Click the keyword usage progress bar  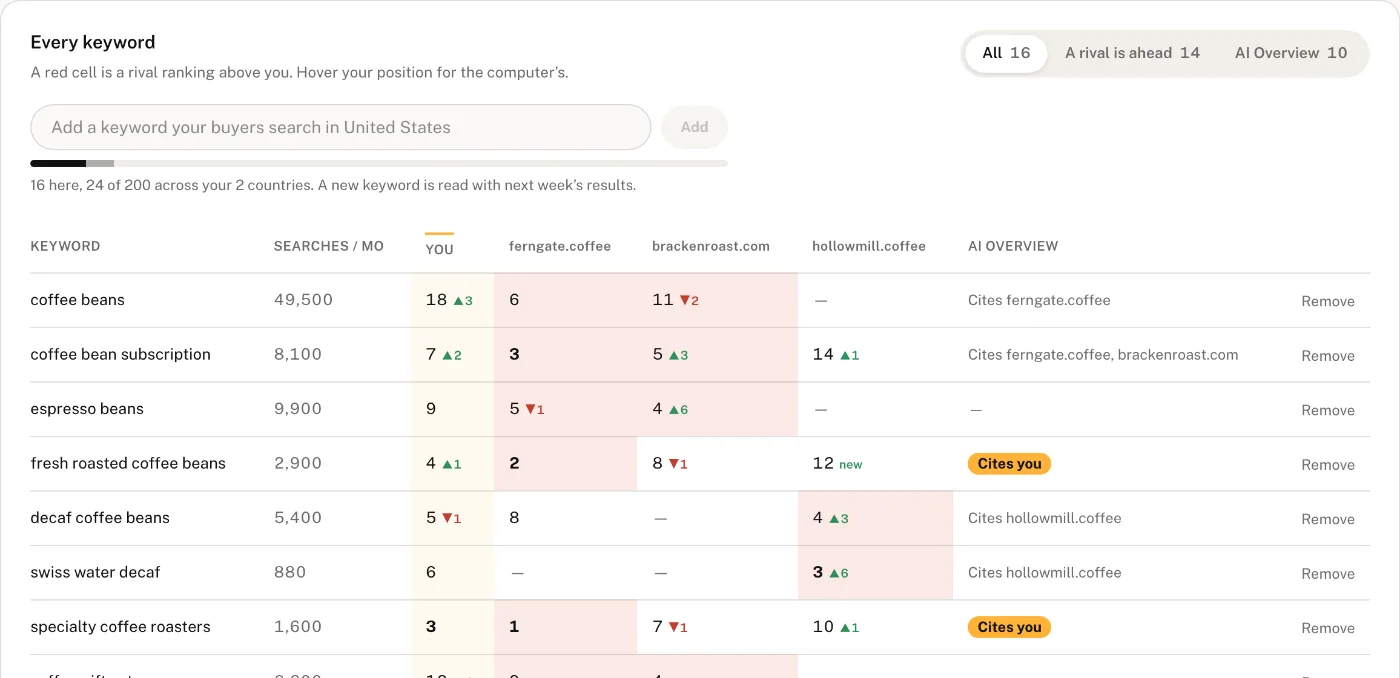379,163
